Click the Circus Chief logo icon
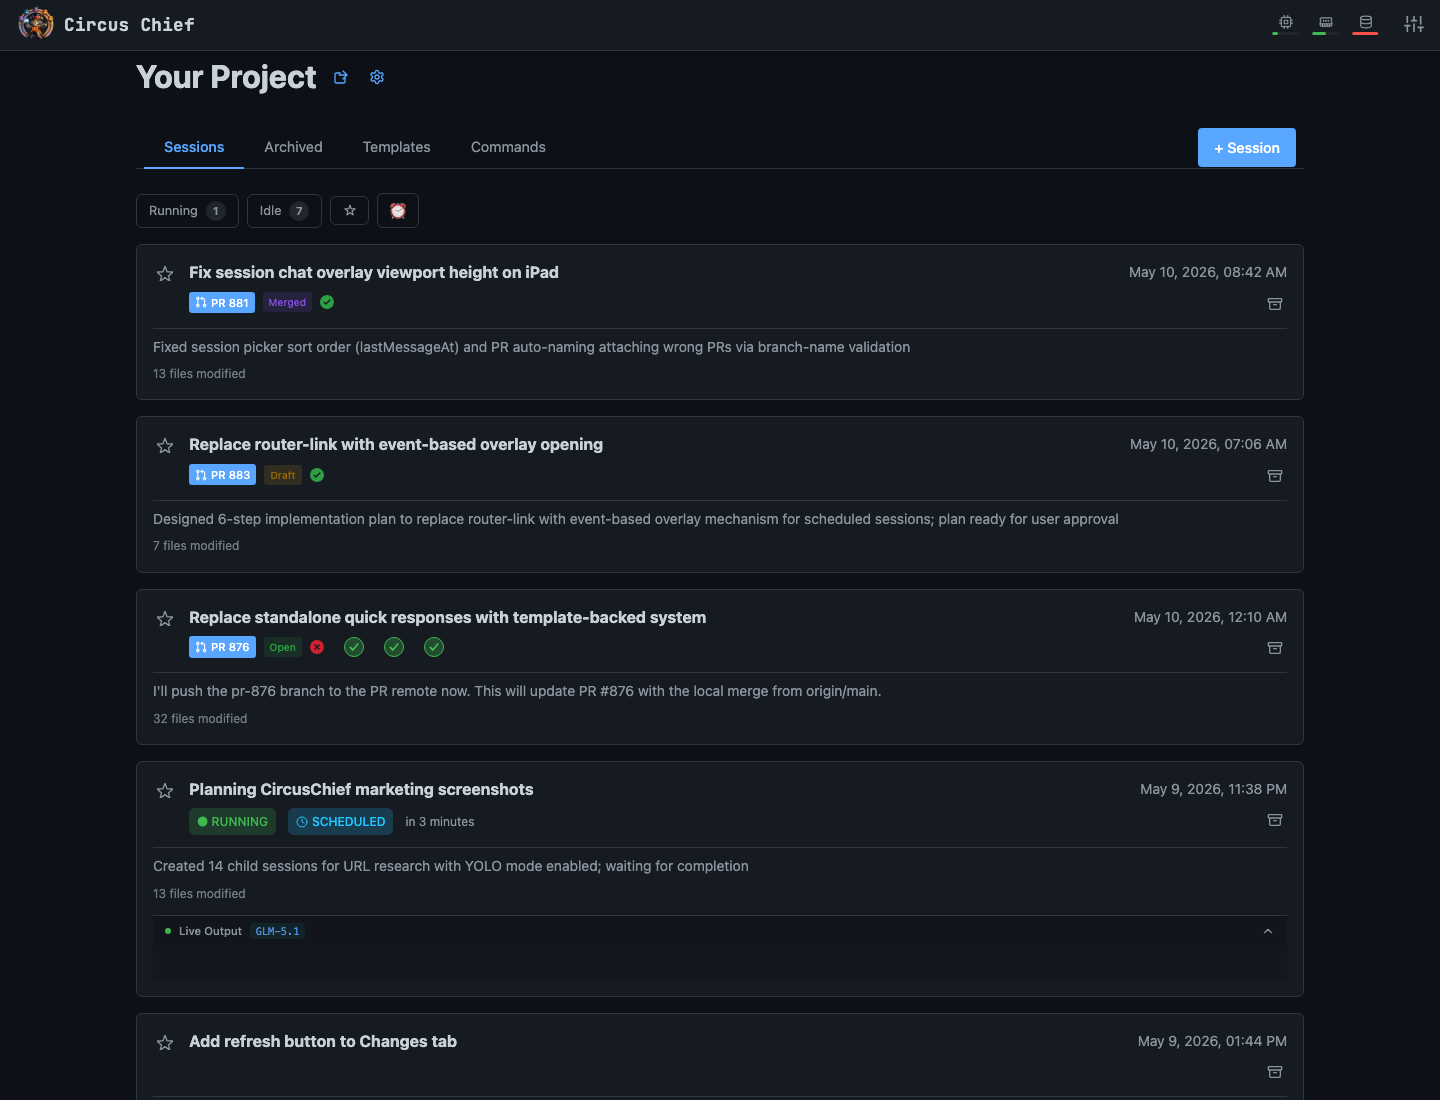Image resolution: width=1440 pixels, height=1100 pixels. pos(36,24)
